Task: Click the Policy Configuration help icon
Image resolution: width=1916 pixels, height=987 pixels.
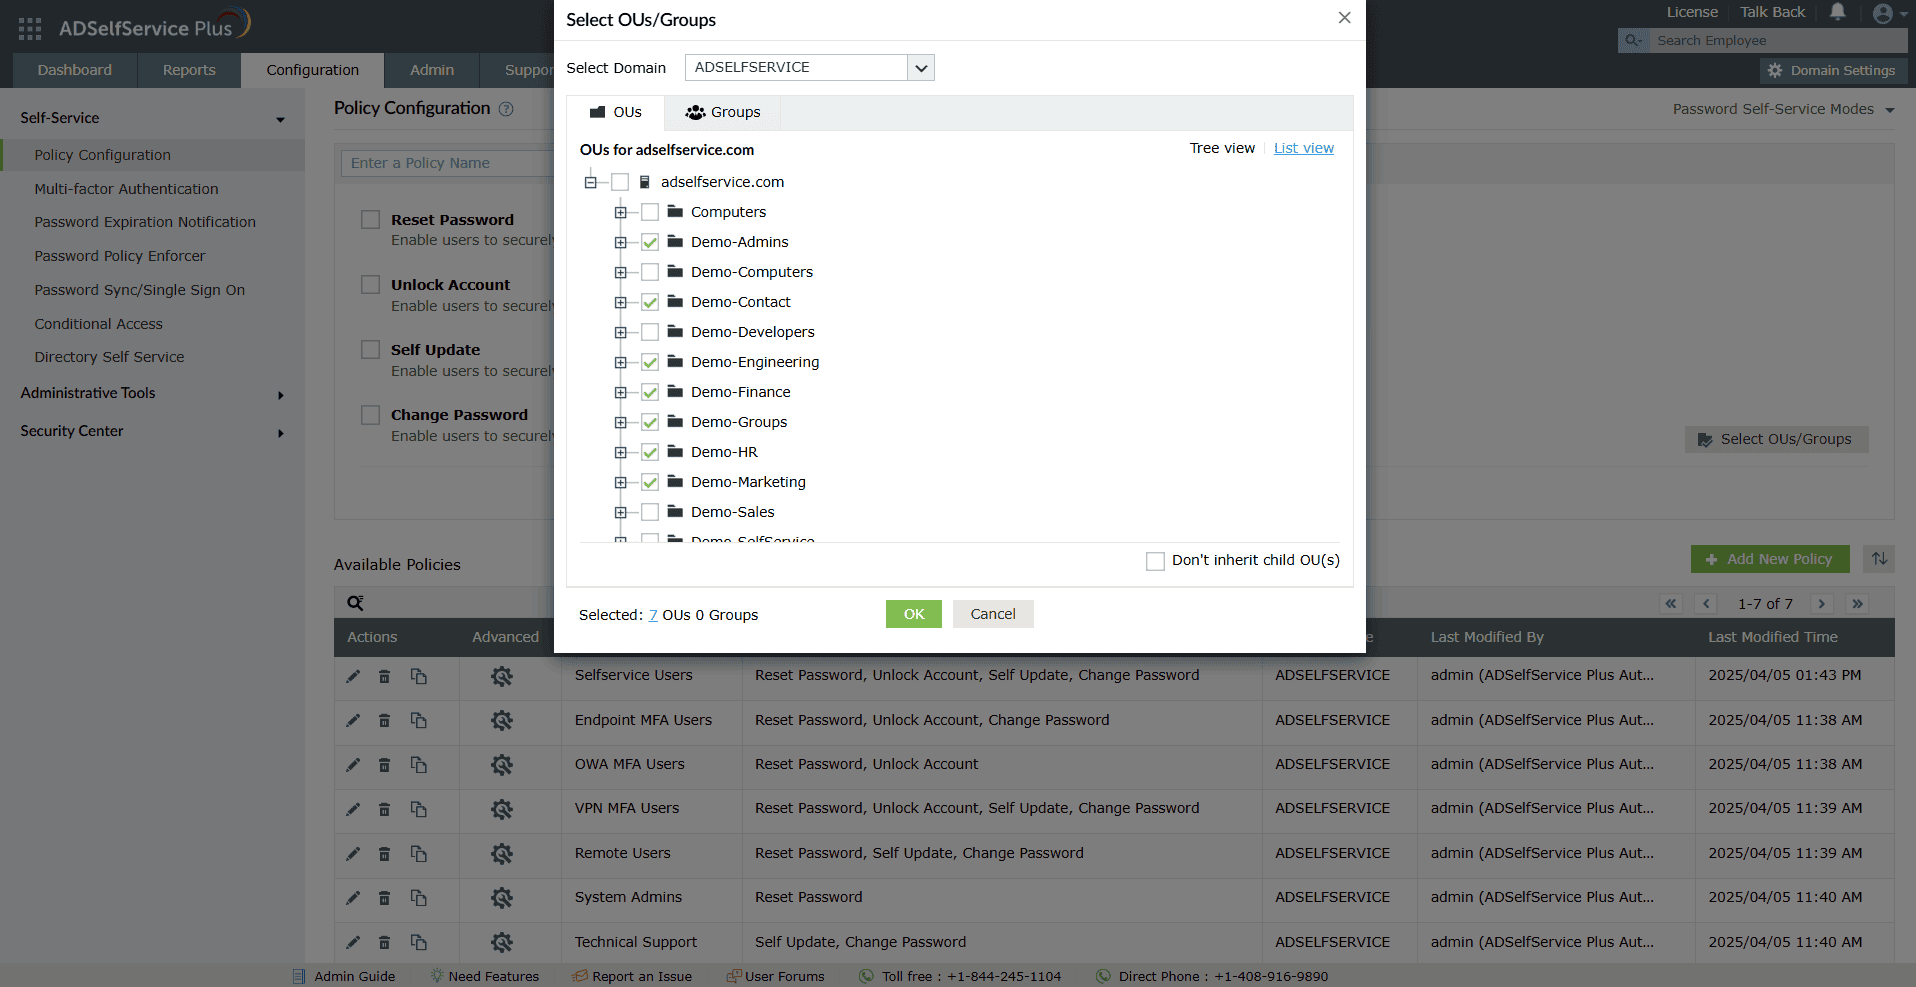Action: point(506,109)
